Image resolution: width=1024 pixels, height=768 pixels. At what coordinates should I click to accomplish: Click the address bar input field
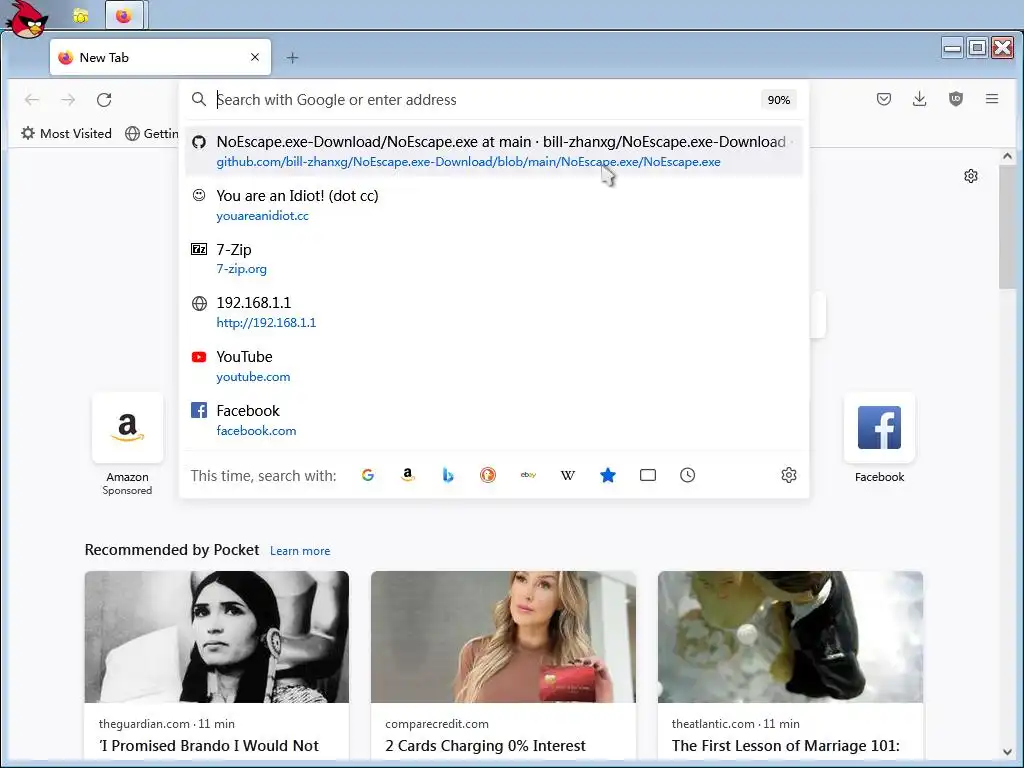click(487, 100)
